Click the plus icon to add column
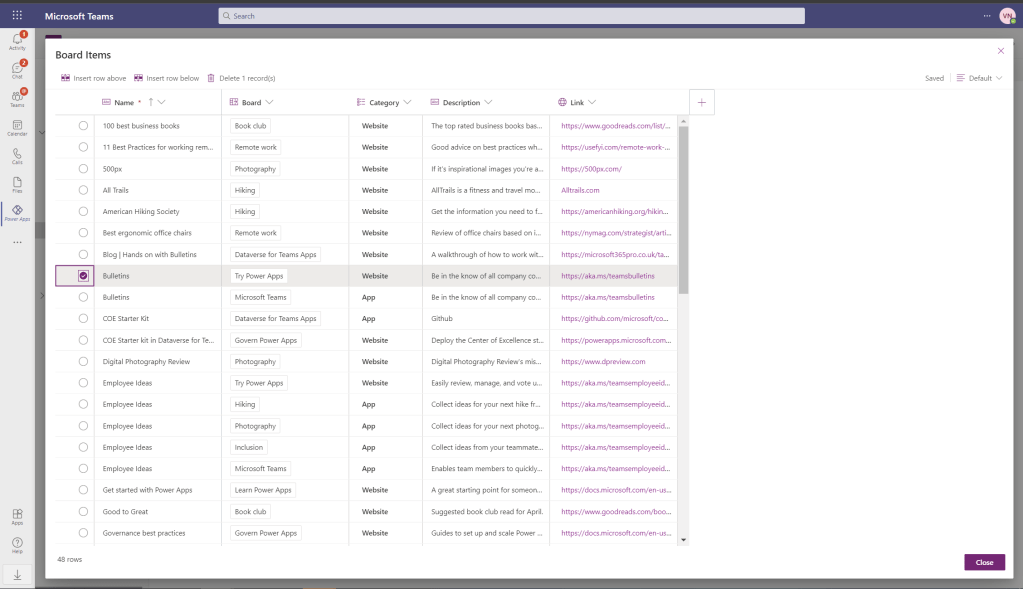Screen dimensions: 1023x589 (x=701, y=102)
